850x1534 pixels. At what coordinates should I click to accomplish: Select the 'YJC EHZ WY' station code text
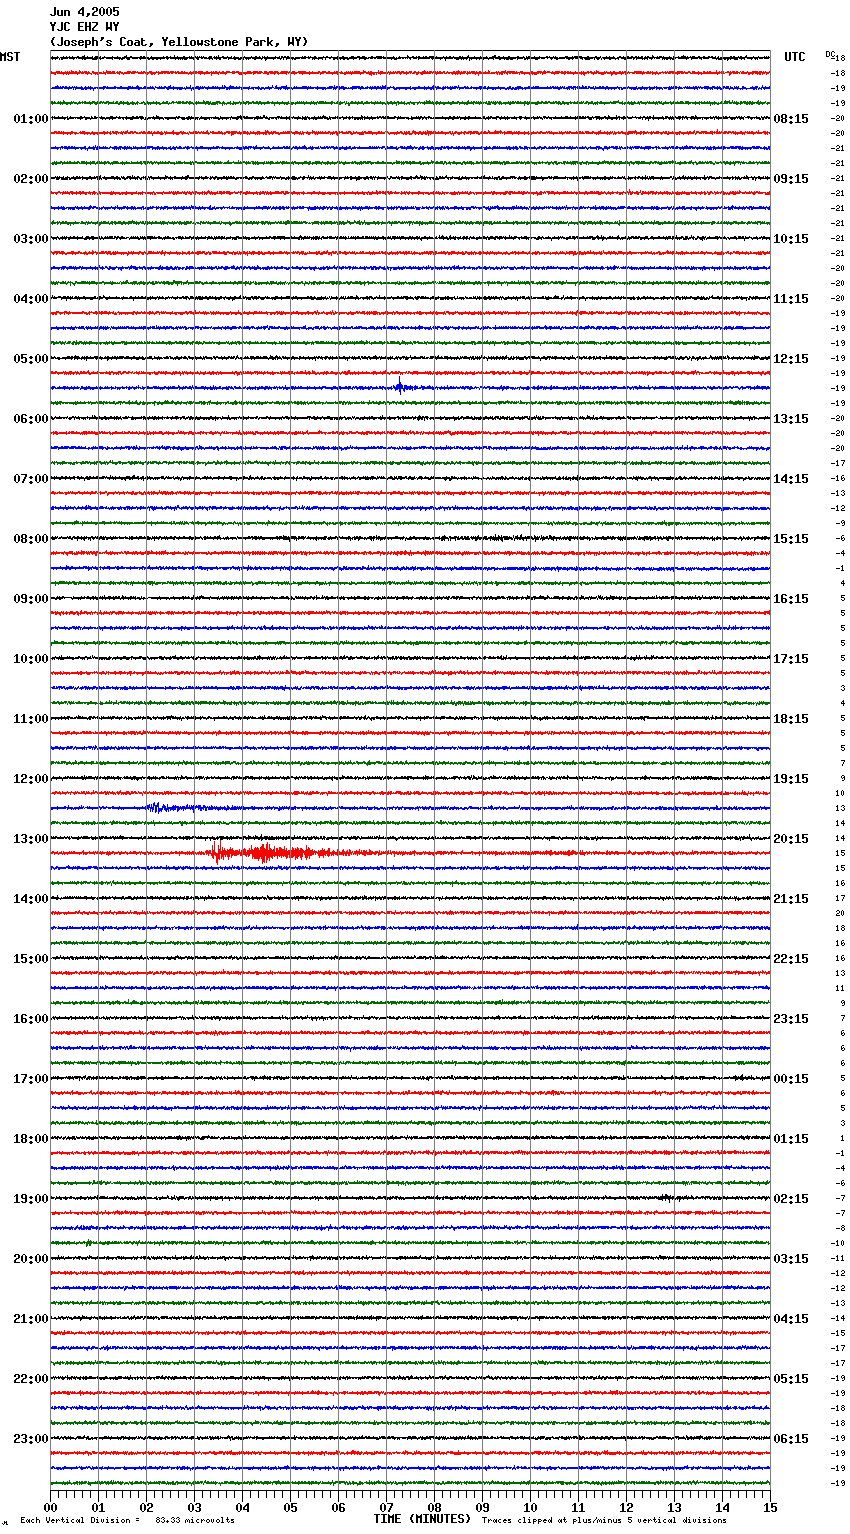(x=85, y=27)
